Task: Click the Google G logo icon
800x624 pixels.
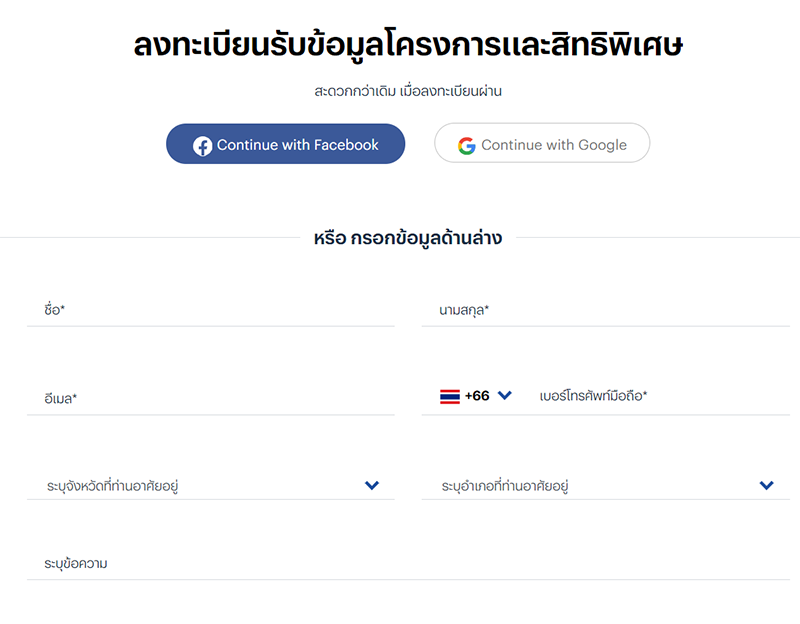Action: coord(467,145)
